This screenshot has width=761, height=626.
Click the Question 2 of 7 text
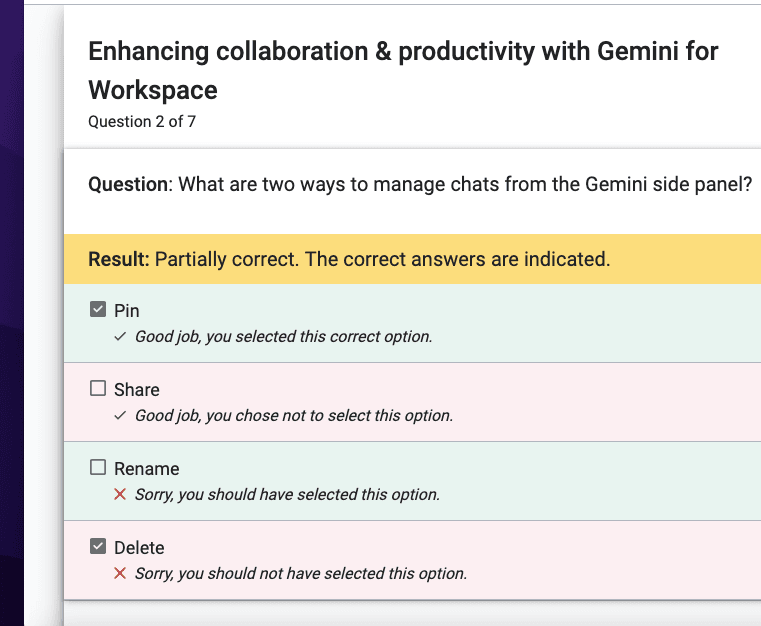[x=142, y=121]
